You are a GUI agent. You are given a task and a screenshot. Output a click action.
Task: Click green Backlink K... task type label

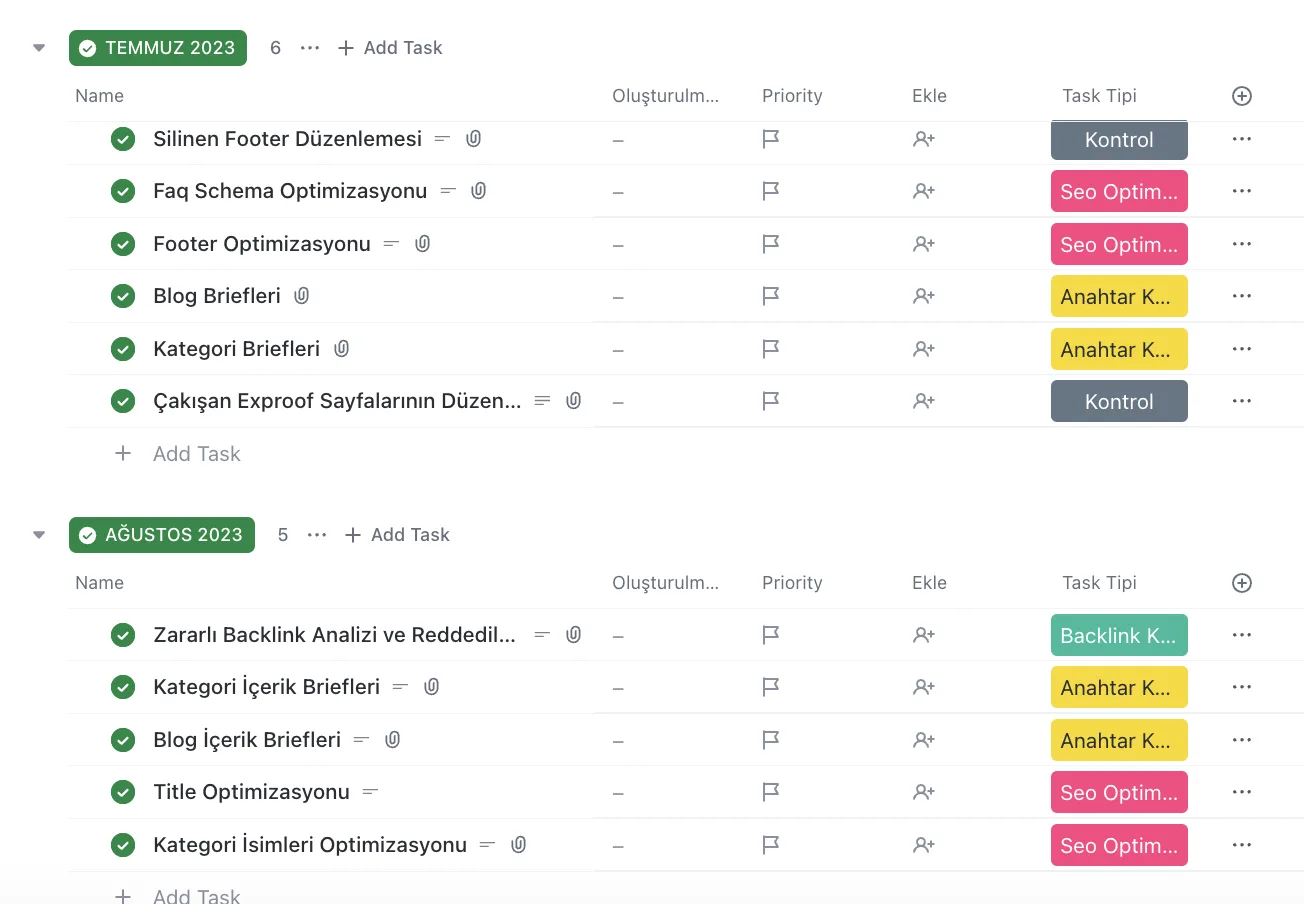[x=1119, y=635]
